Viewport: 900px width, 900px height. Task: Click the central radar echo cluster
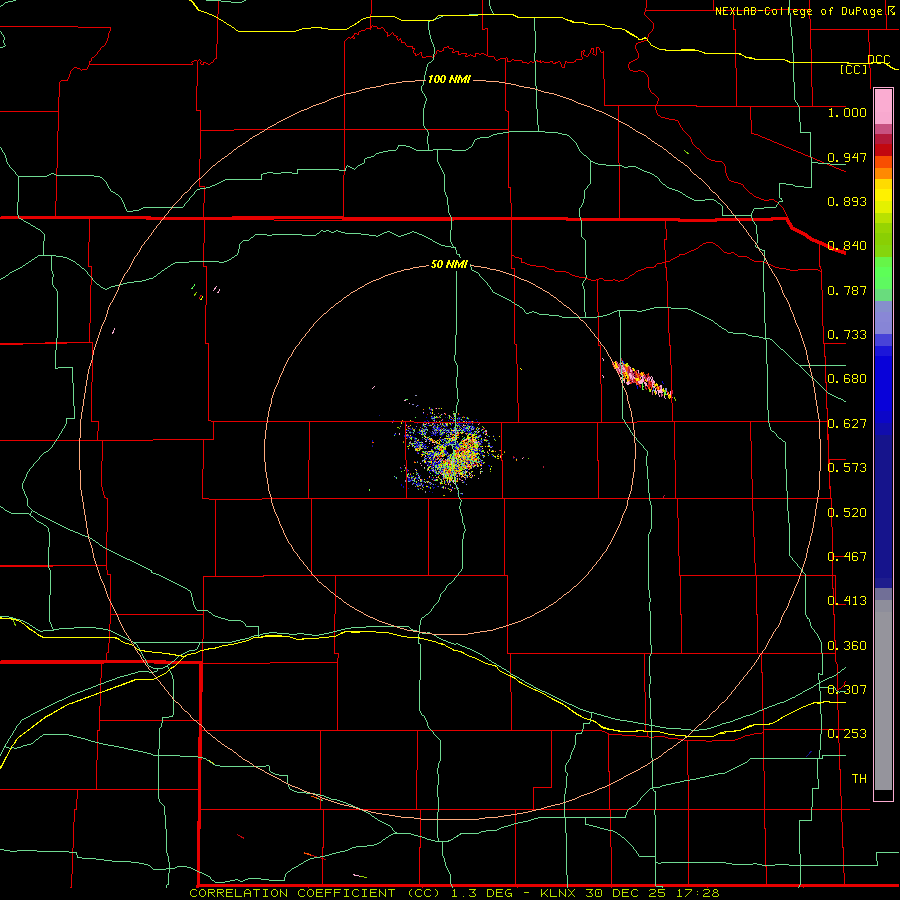pyautogui.click(x=451, y=452)
